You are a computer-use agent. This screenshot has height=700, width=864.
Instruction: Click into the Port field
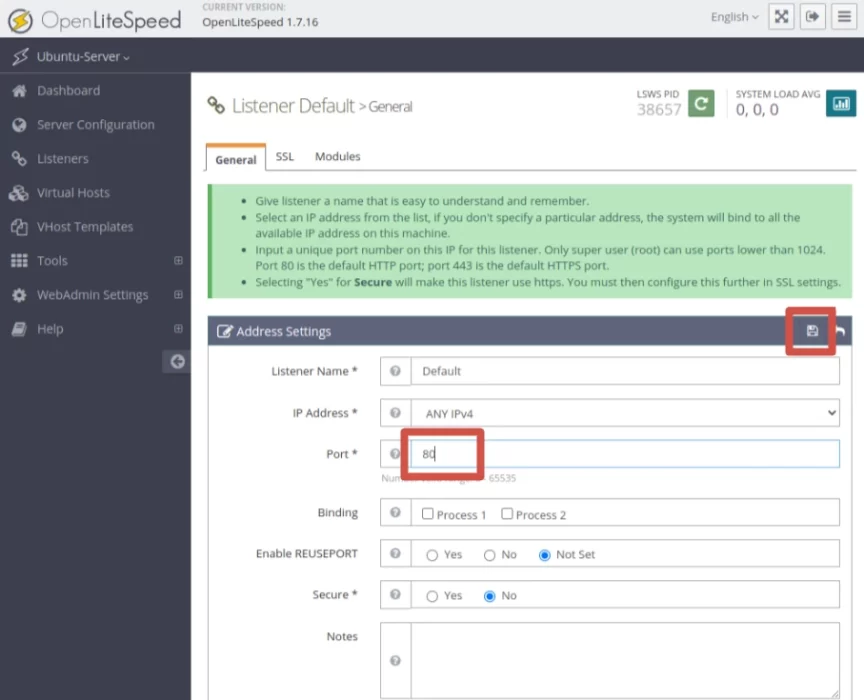point(625,454)
